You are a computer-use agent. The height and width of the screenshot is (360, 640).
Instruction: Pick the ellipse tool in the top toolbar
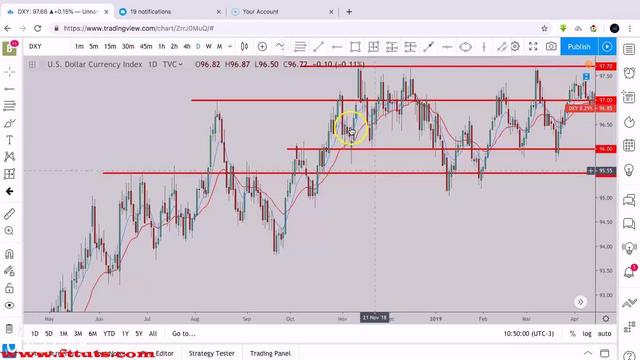coord(465,47)
